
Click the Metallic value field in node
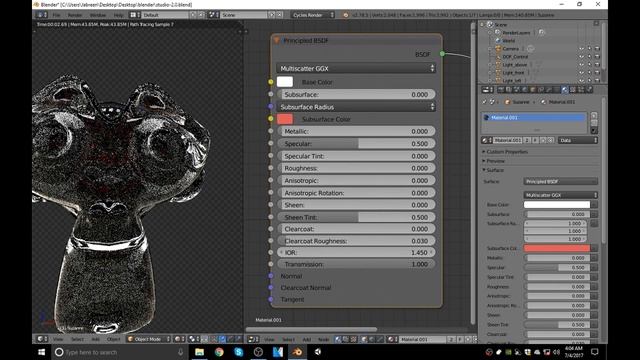(x=356, y=131)
